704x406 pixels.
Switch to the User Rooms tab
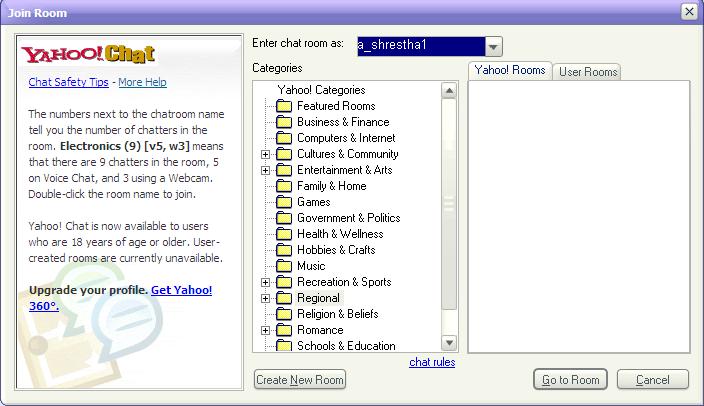pos(588,72)
